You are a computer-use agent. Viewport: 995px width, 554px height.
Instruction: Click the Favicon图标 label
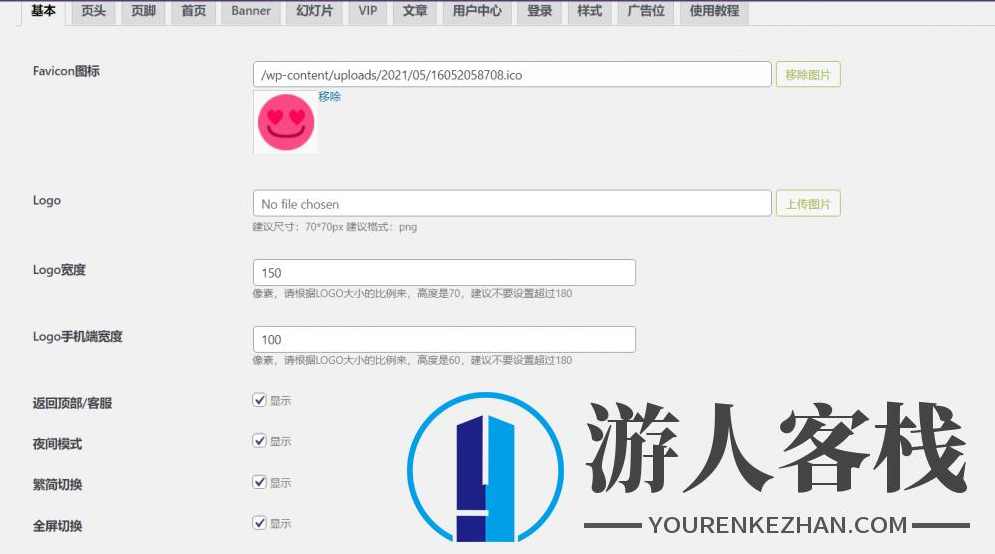pos(66,71)
